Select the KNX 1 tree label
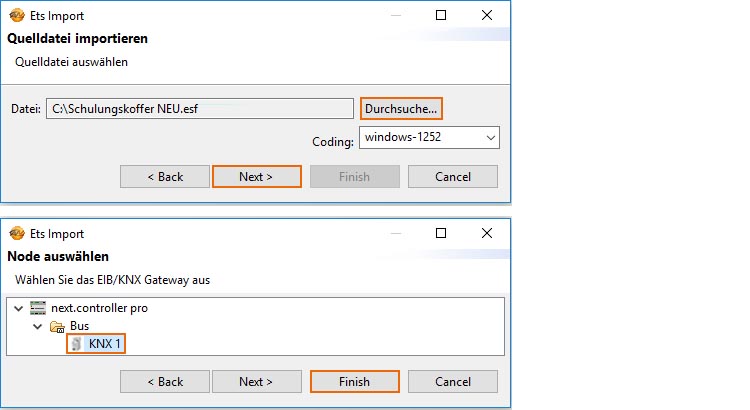Screen dimensions: 750x410 [x=105, y=345]
